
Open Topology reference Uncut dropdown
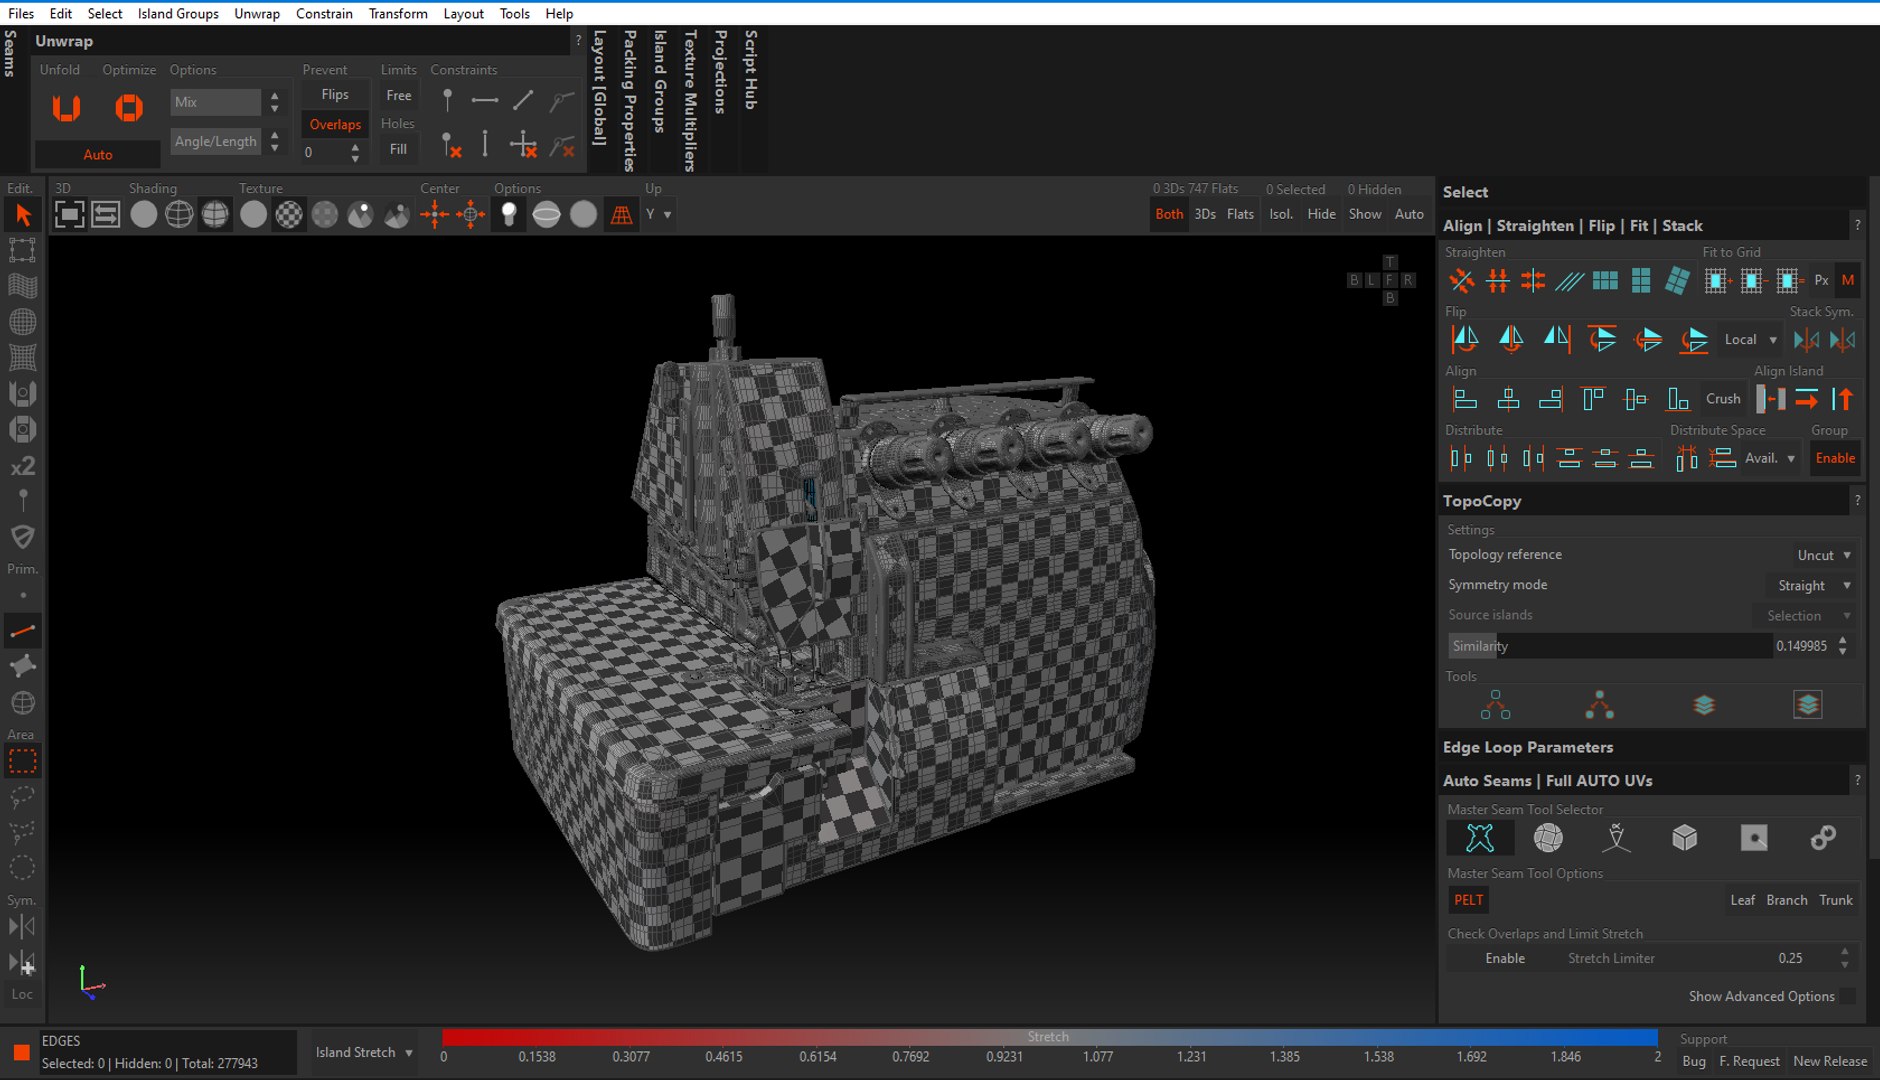coord(1824,555)
